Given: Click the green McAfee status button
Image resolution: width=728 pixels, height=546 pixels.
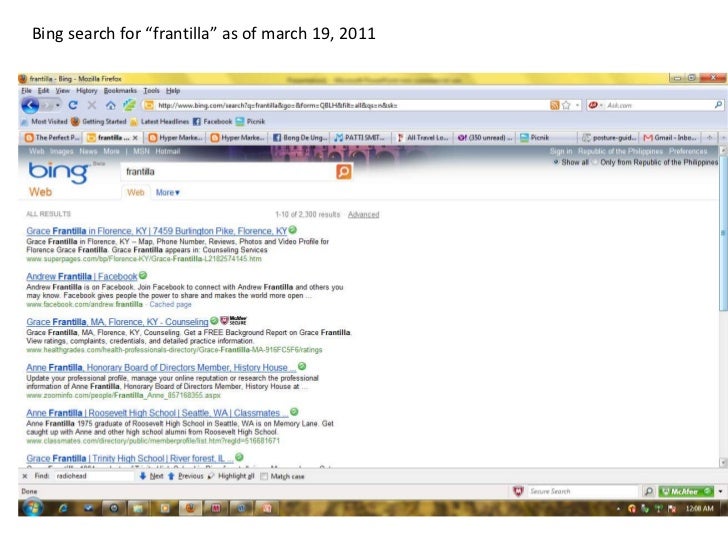Looking at the screenshot, I should tap(686, 491).
